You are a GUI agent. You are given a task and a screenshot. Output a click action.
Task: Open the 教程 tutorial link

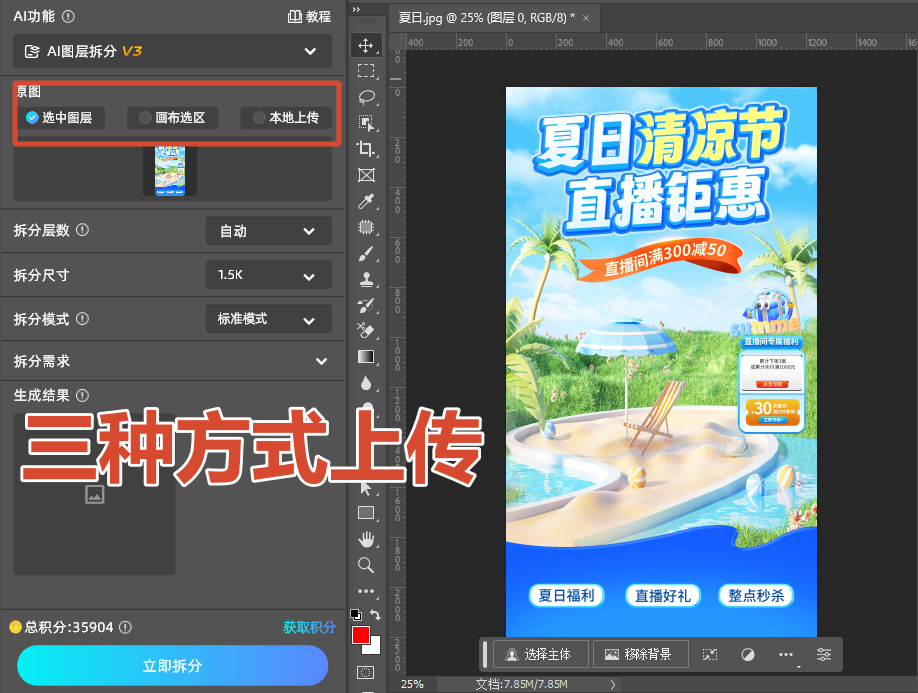tap(310, 16)
